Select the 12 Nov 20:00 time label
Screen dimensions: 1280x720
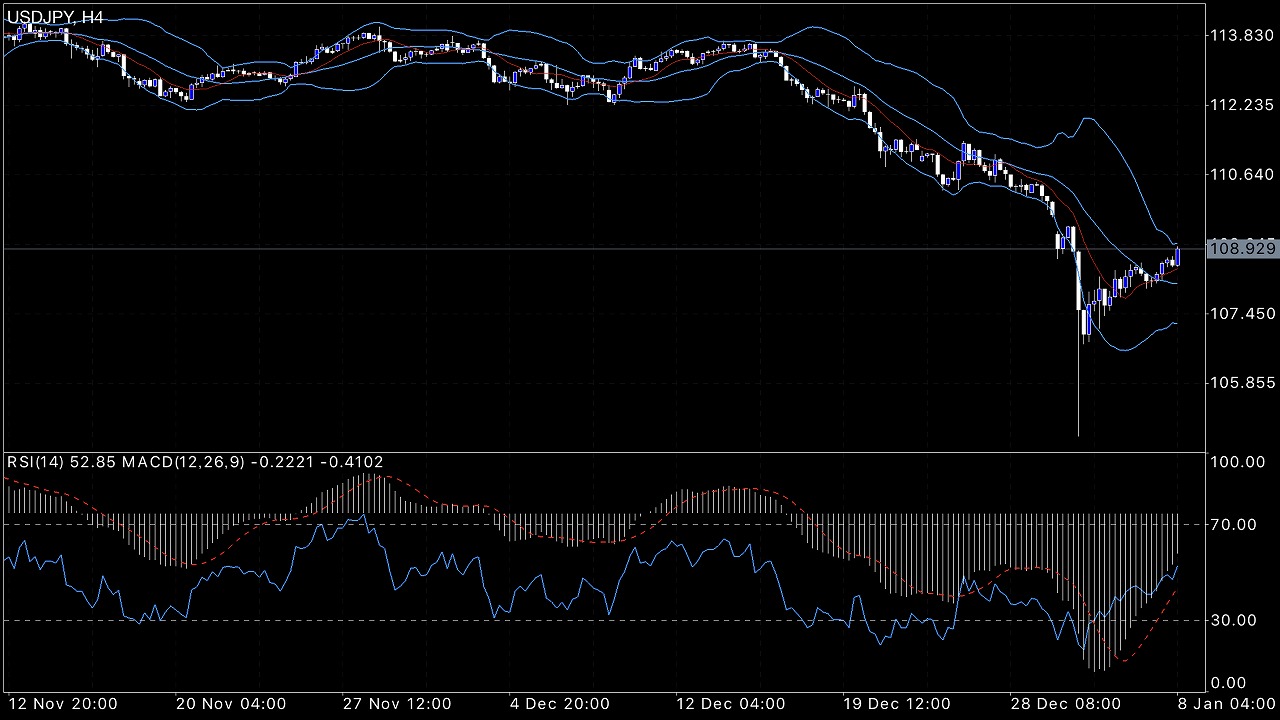click(x=64, y=703)
